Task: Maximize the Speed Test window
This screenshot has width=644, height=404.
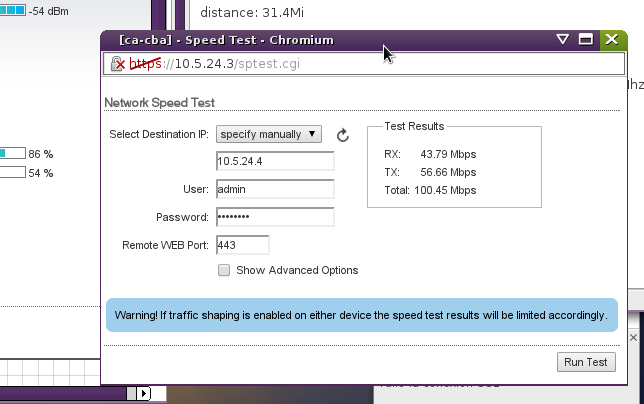Action: tap(587, 40)
